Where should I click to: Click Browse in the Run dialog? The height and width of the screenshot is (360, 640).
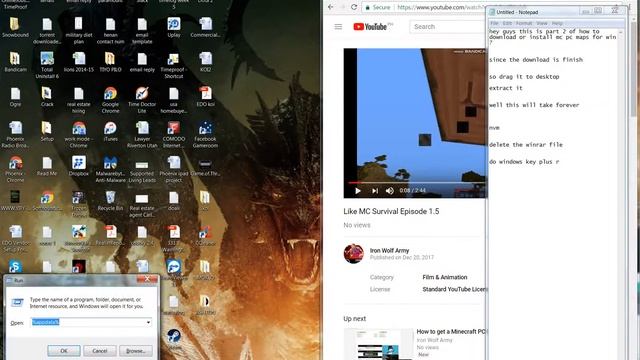[136, 351]
